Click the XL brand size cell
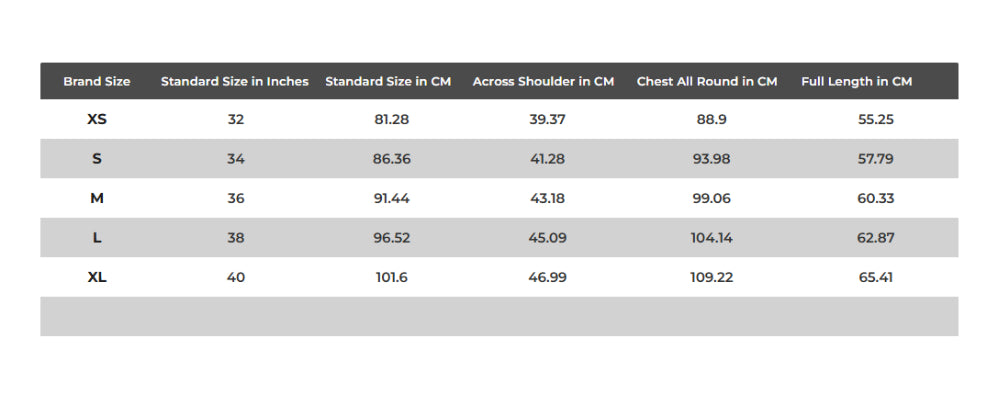 (97, 277)
